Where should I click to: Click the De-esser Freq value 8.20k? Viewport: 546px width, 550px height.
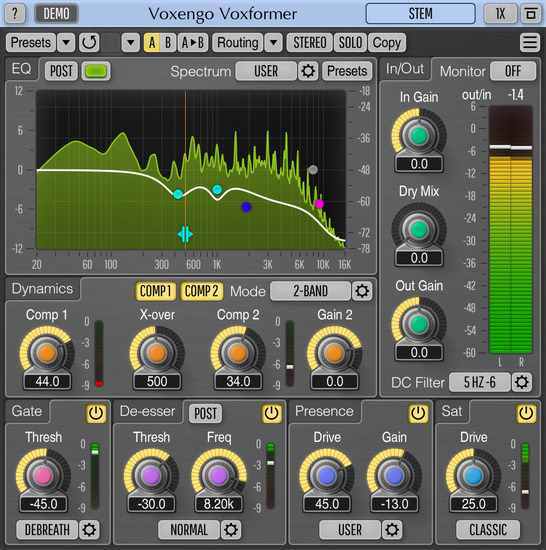coord(218,504)
